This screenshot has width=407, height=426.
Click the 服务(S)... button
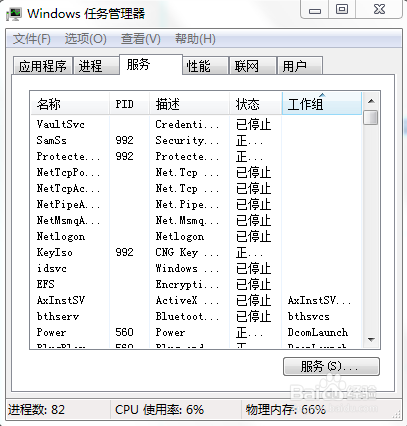pos(331,367)
